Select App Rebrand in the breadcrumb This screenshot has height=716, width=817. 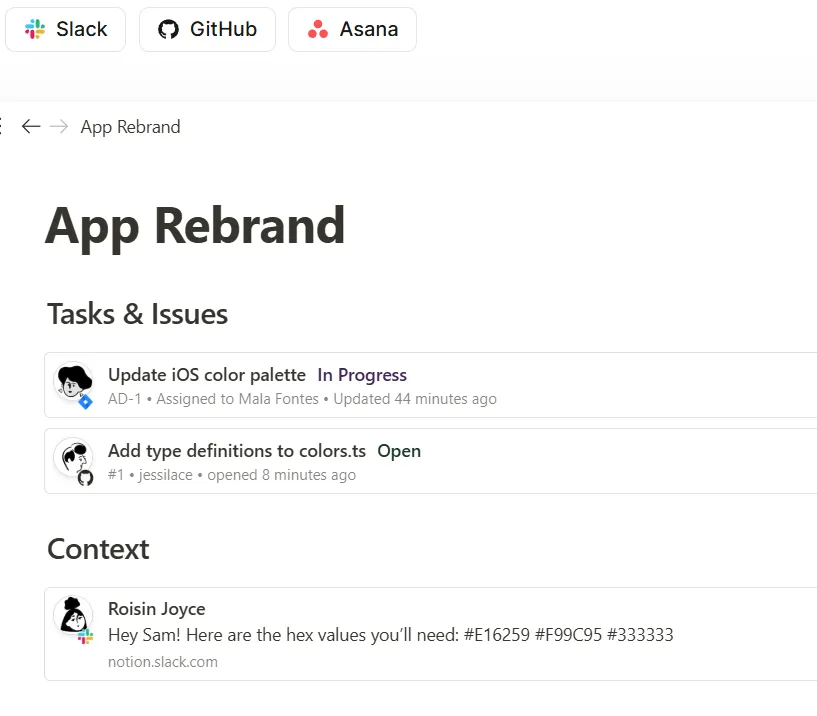[130, 127]
